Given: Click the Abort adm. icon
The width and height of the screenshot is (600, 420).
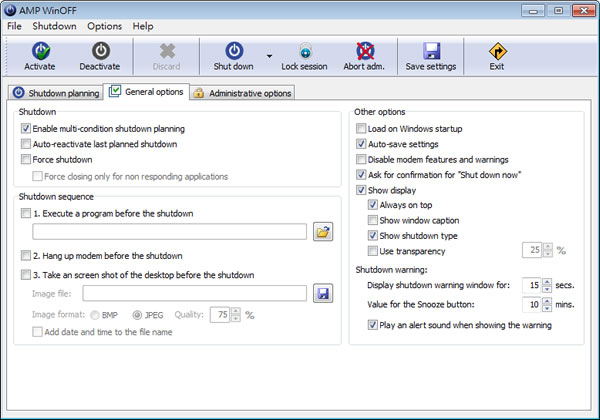Looking at the screenshot, I should (x=365, y=51).
